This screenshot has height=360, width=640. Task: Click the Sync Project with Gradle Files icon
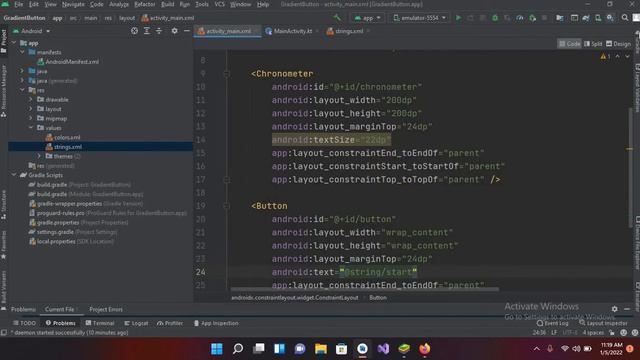pyautogui.click(x=586, y=18)
